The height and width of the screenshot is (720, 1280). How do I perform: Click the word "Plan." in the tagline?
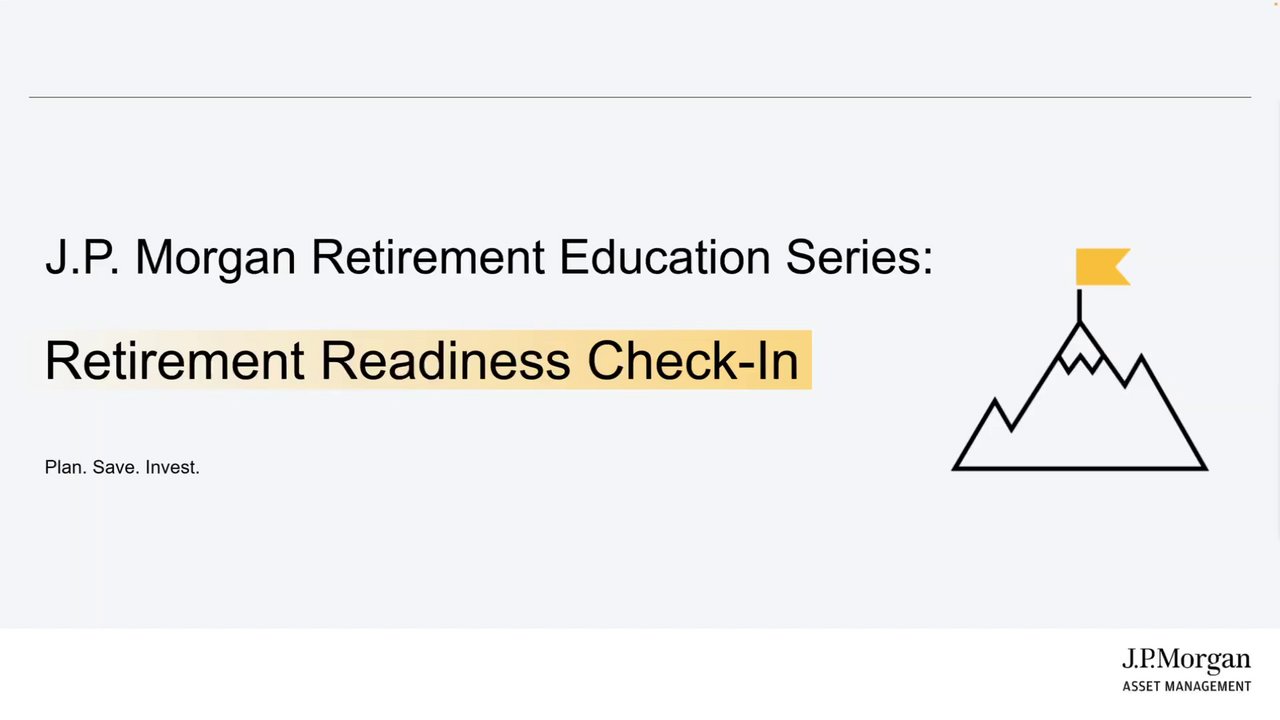[65, 467]
